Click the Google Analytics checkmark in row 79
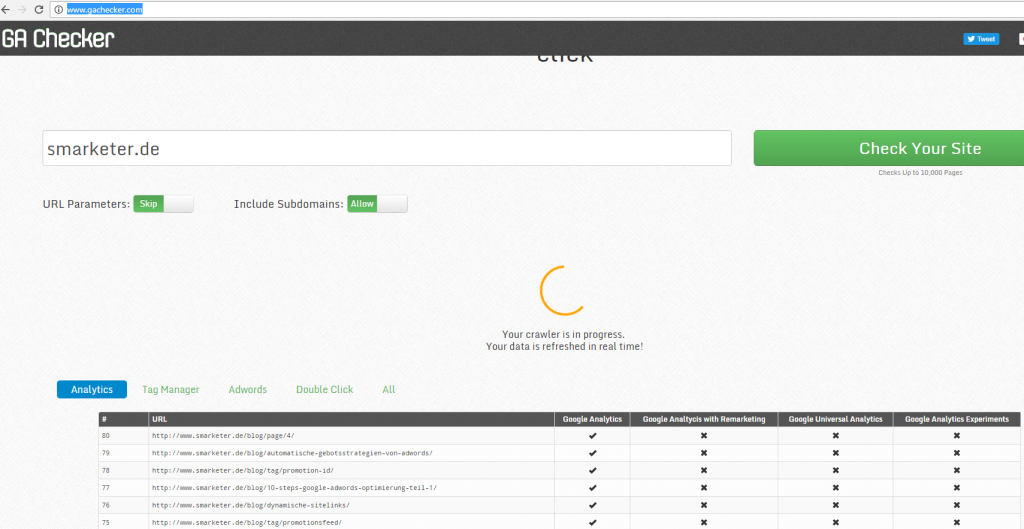This screenshot has height=529, width=1024. [592, 453]
